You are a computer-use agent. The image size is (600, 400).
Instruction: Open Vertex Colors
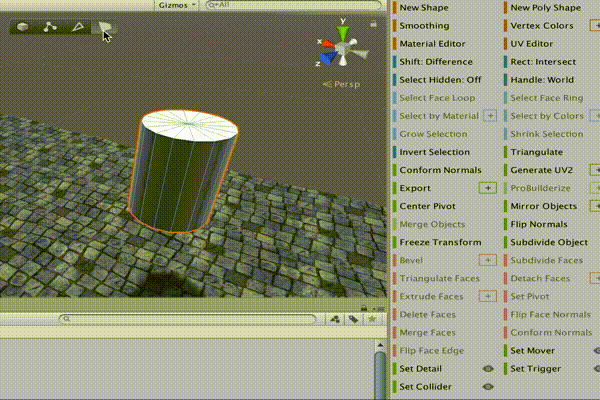542,26
